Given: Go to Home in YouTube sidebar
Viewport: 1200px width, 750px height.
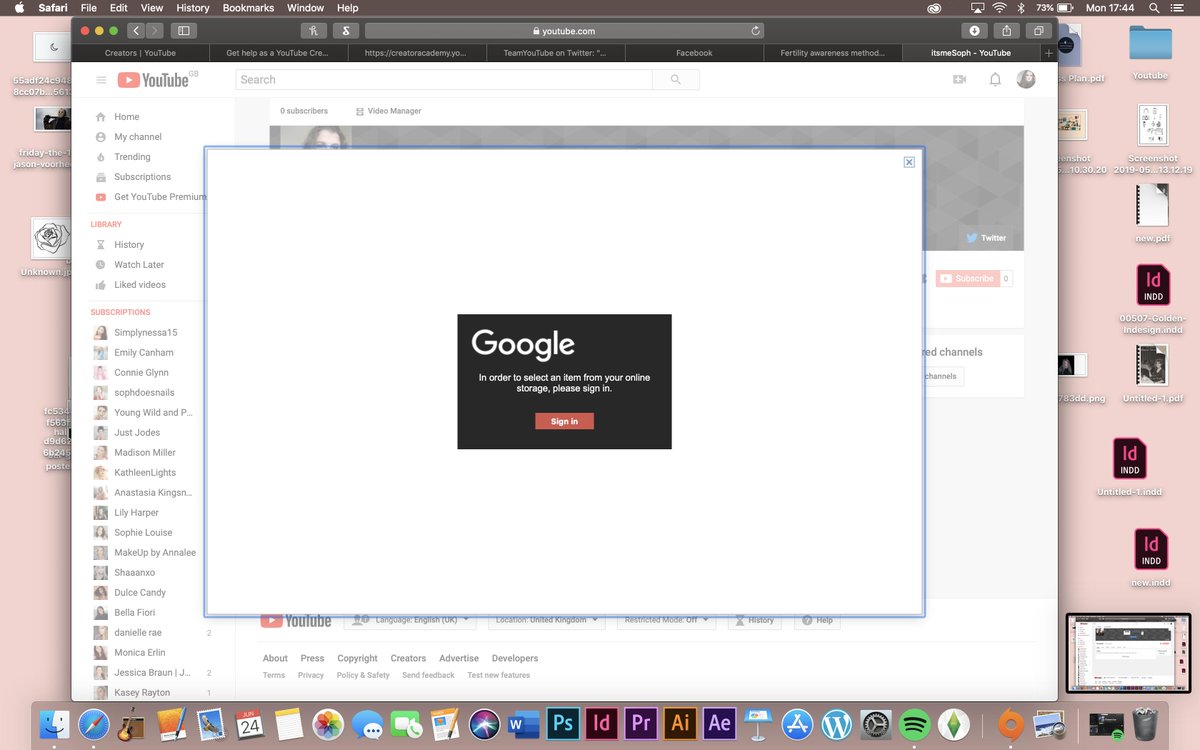Looking at the screenshot, I should click(126, 117).
